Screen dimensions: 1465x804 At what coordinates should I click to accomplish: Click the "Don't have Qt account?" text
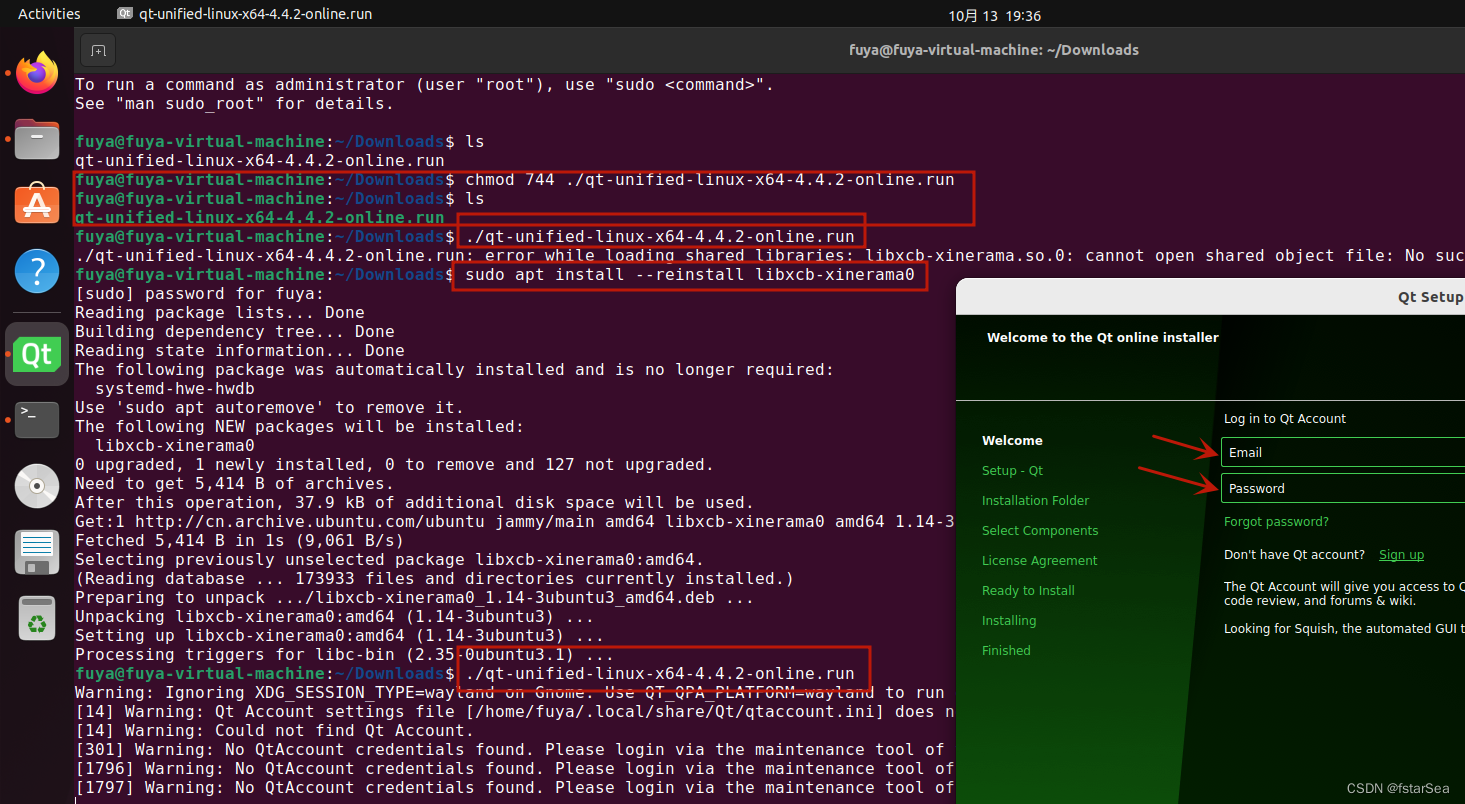1294,555
